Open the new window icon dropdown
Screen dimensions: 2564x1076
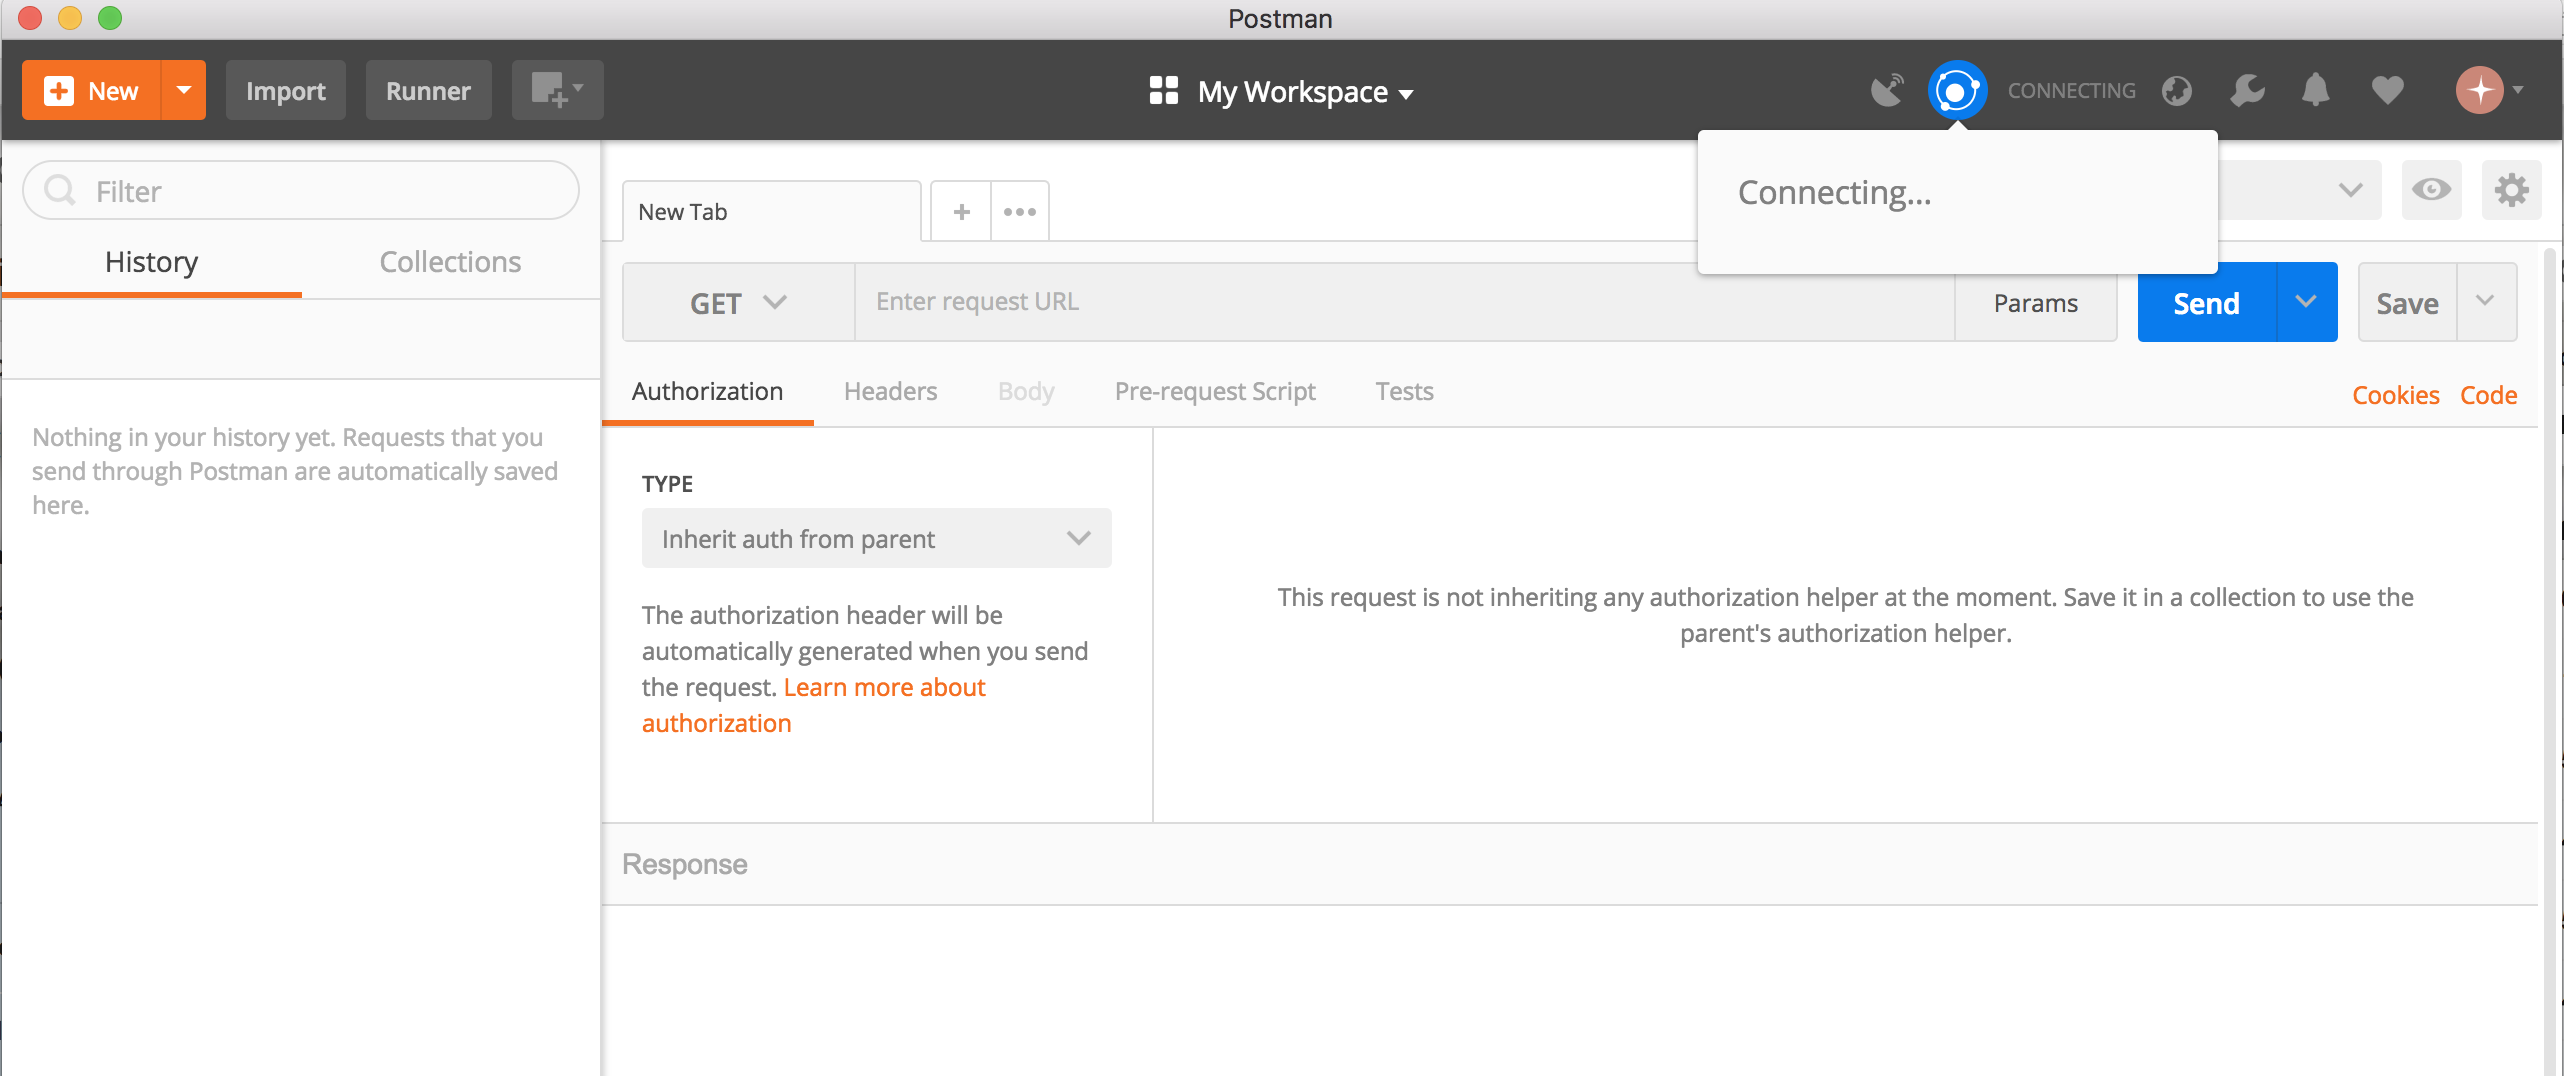click(x=557, y=90)
